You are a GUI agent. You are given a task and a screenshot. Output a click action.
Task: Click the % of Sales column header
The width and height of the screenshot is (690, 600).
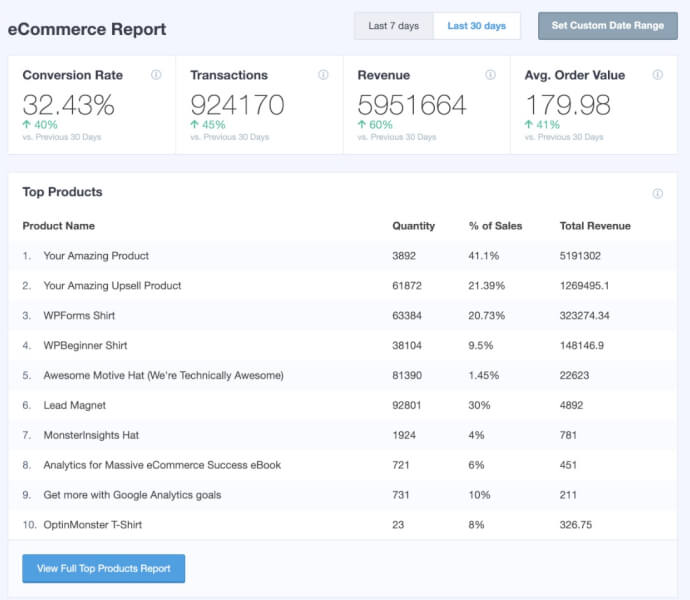(x=495, y=226)
